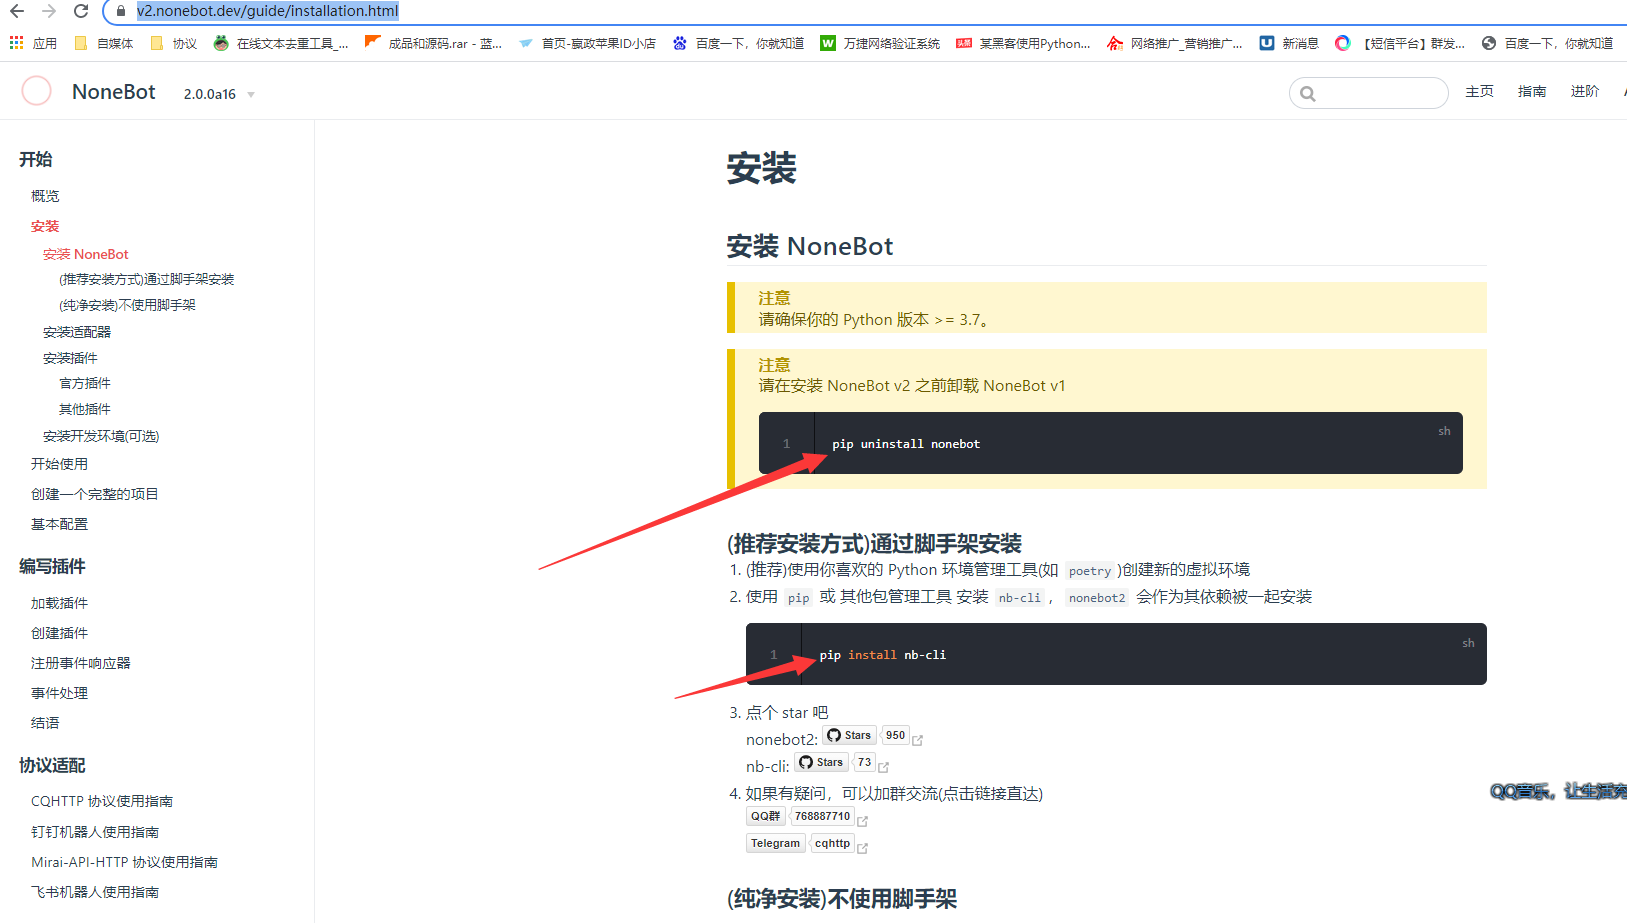The height and width of the screenshot is (923, 1627).
Task: Open the 2.0.0a16 version dropdown
Action: tap(219, 94)
